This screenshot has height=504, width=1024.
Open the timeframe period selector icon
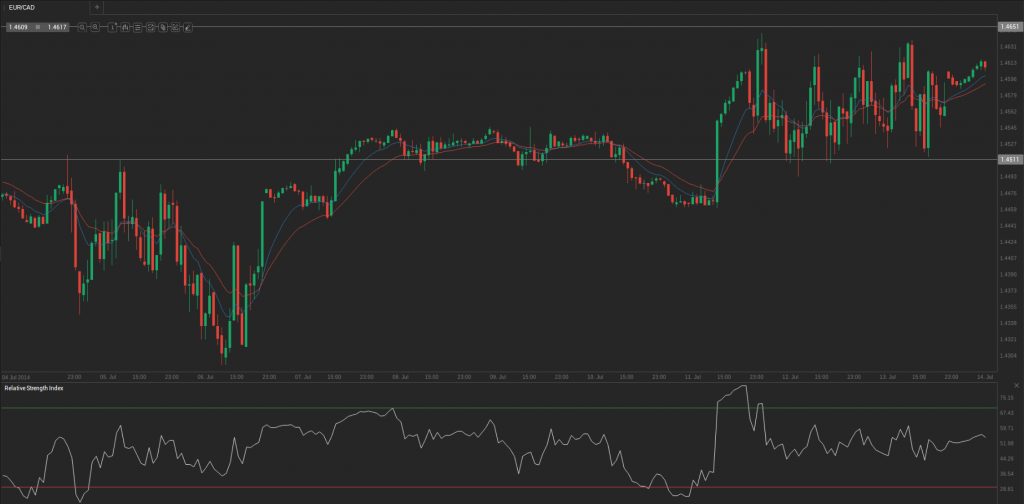pos(112,27)
